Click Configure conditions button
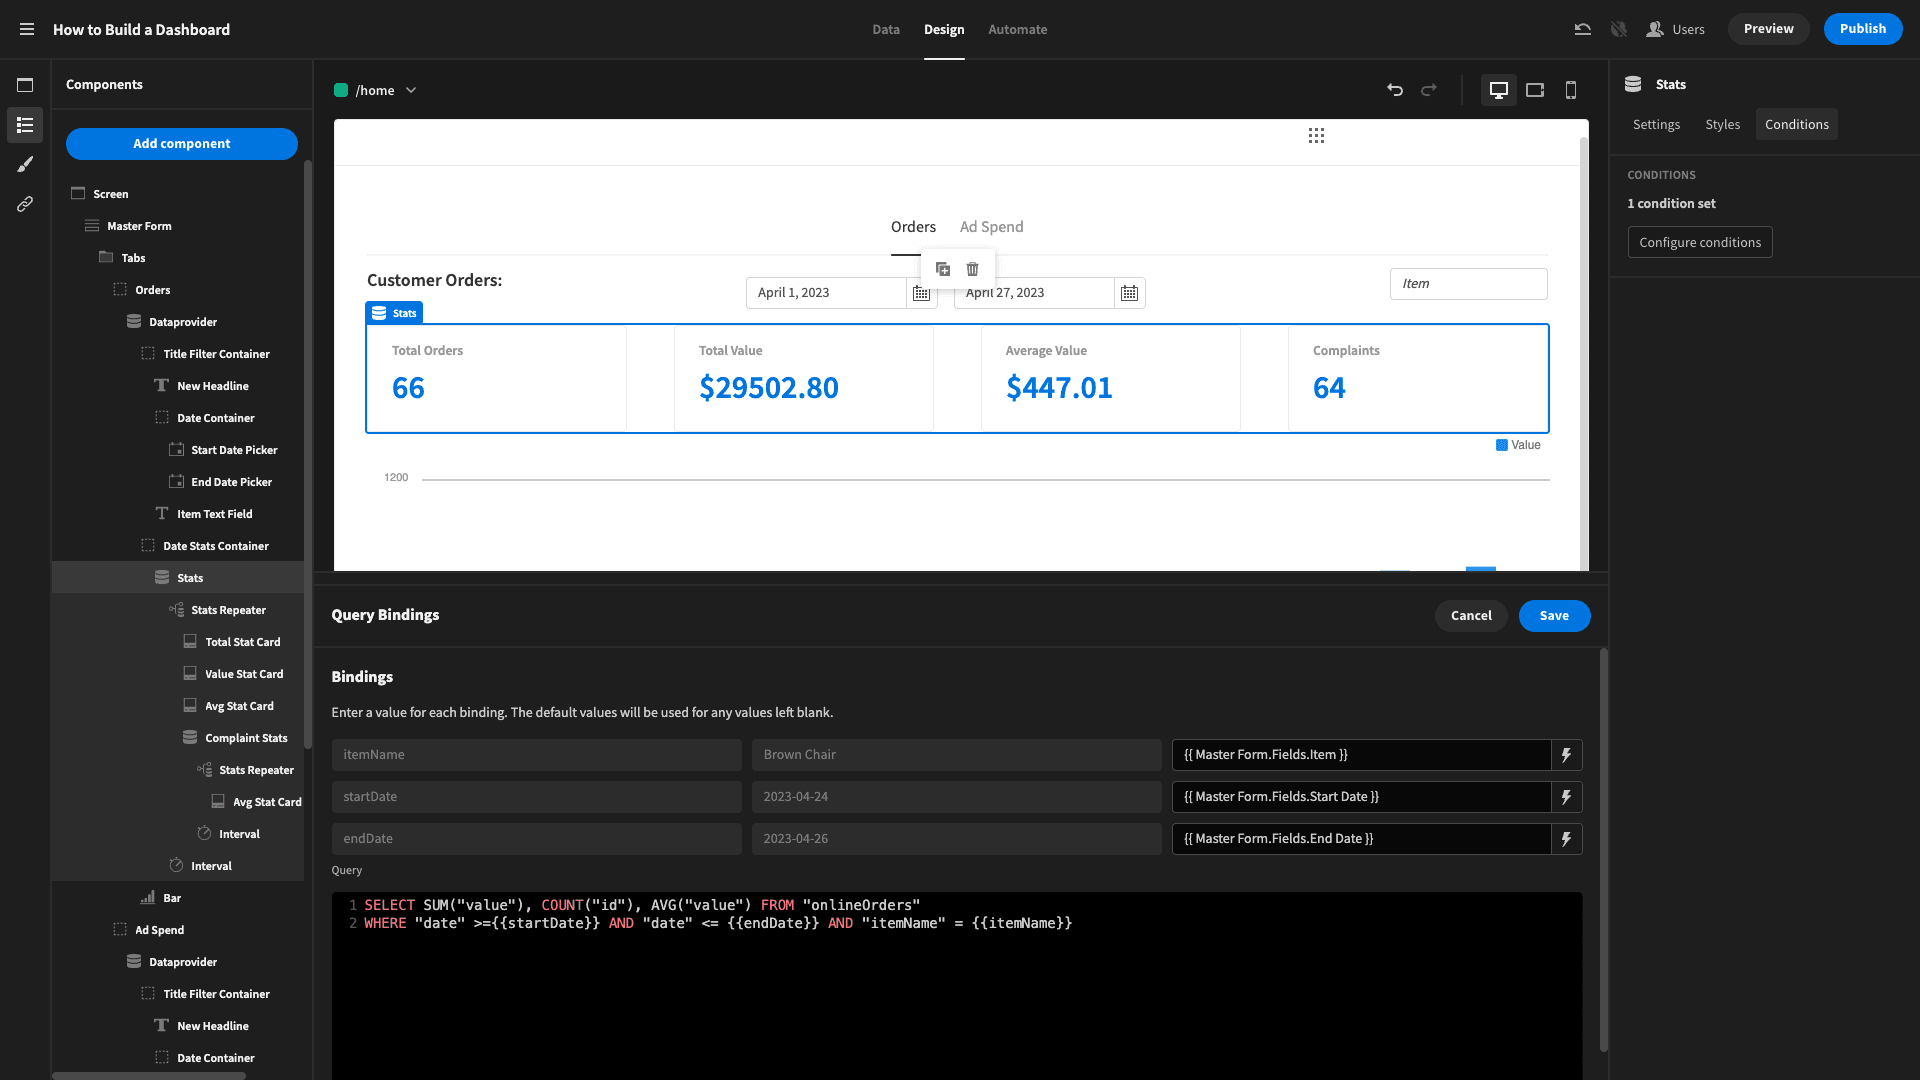Viewport: 1920px width, 1080px height. tap(1700, 243)
